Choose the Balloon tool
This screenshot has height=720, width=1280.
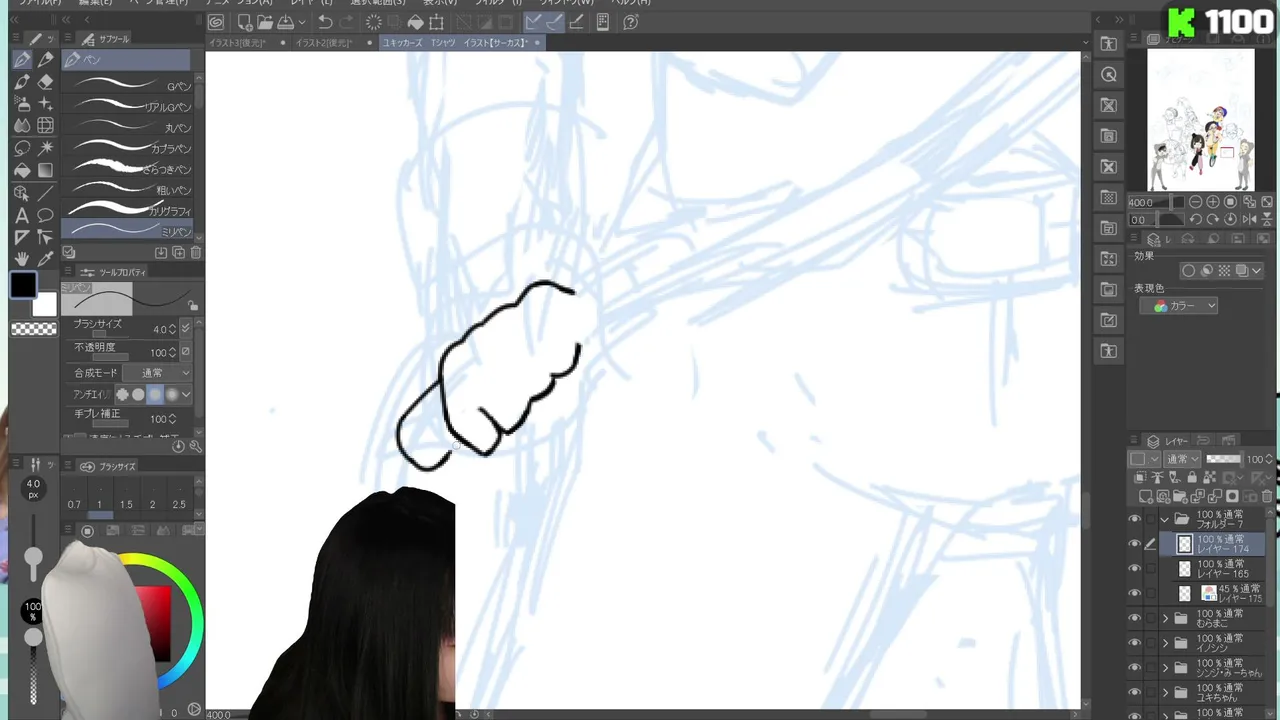[x=45, y=215]
